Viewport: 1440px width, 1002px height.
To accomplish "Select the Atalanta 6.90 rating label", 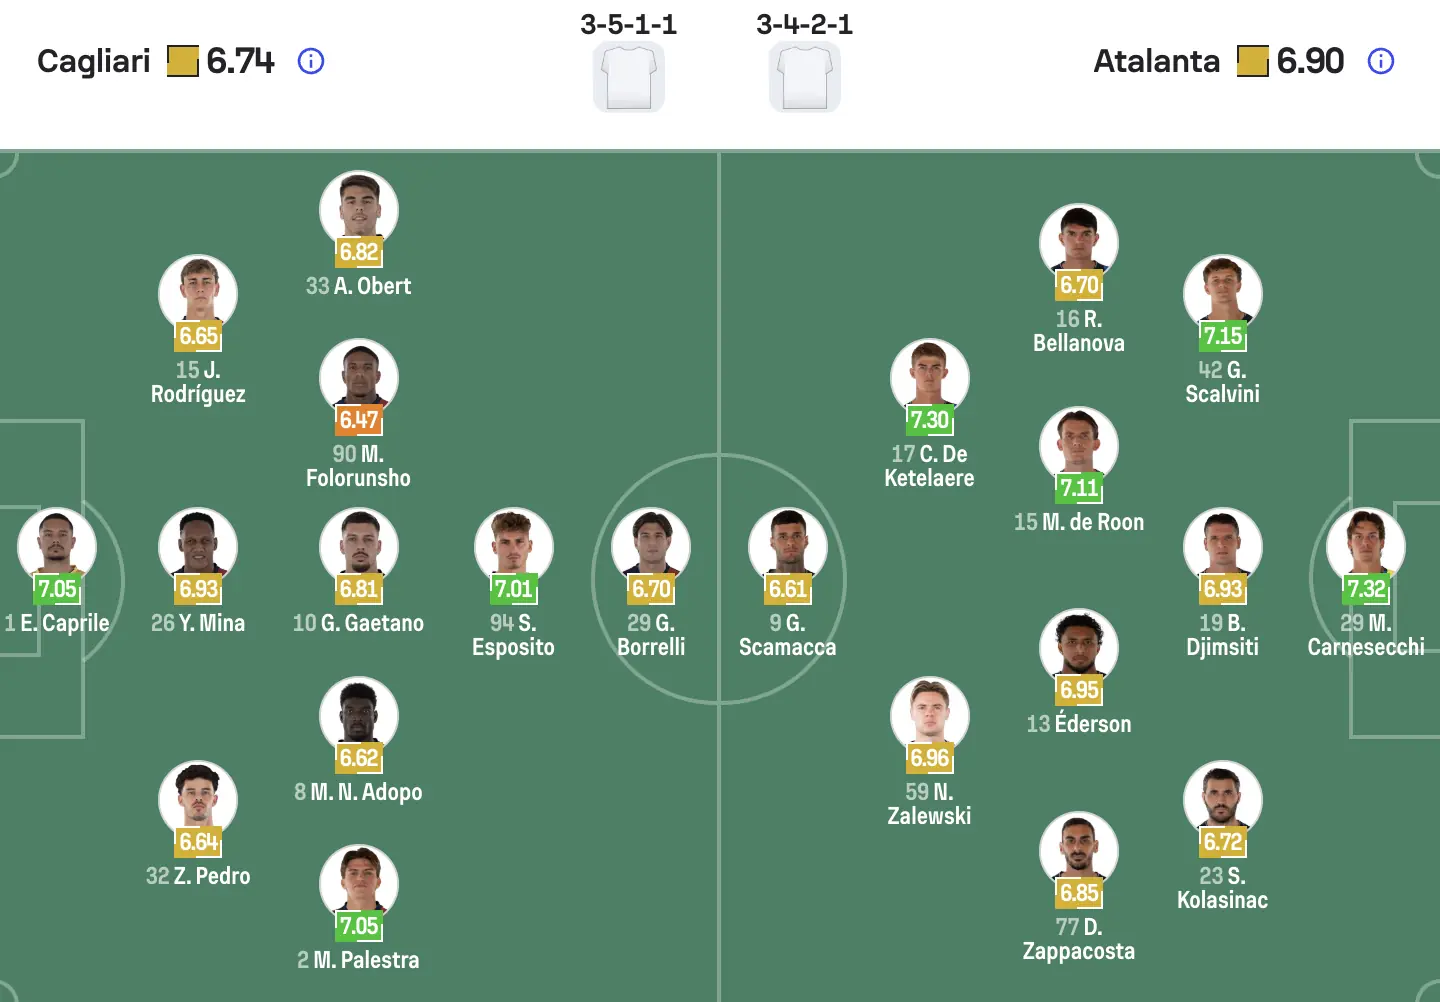I will point(1310,61).
